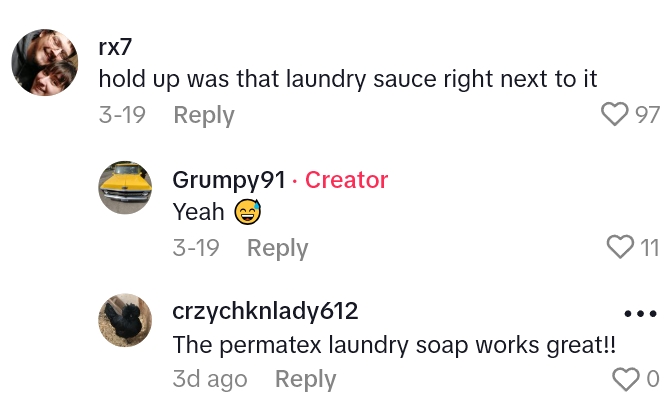Image resolution: width=668 pixels, height=409 pixels.
Task: Open the three-dot menu on crzychknlady612's comment
Action: pos(640,314)
